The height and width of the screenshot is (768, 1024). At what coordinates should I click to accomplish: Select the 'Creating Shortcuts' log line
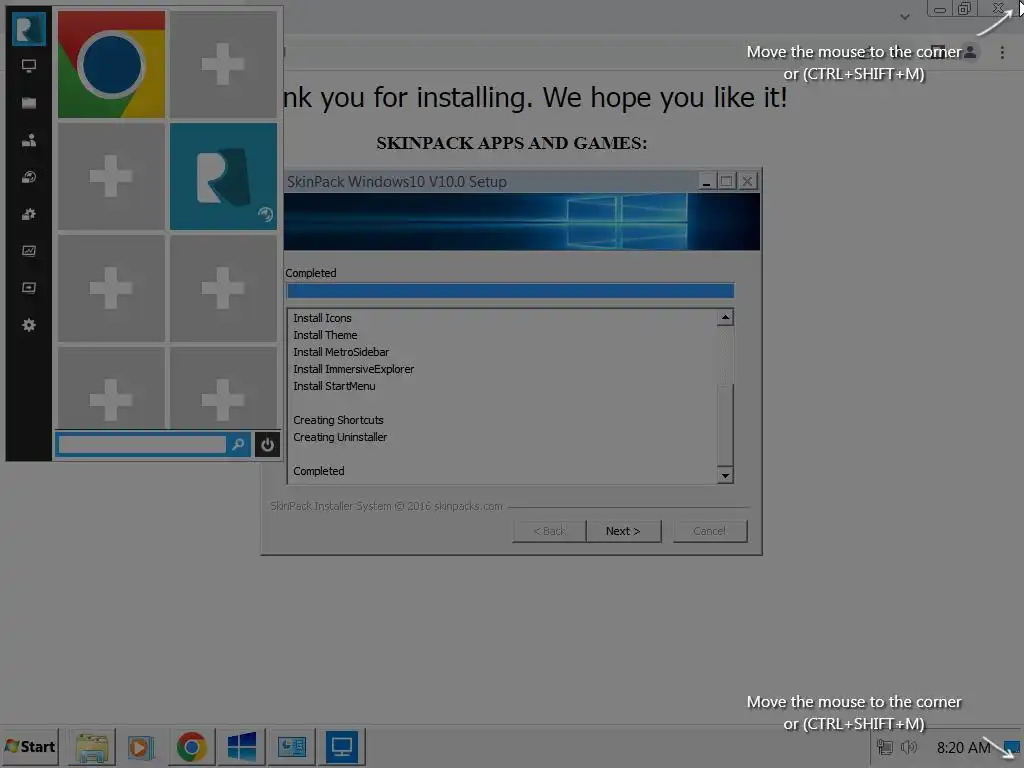[x=338, y=420]
